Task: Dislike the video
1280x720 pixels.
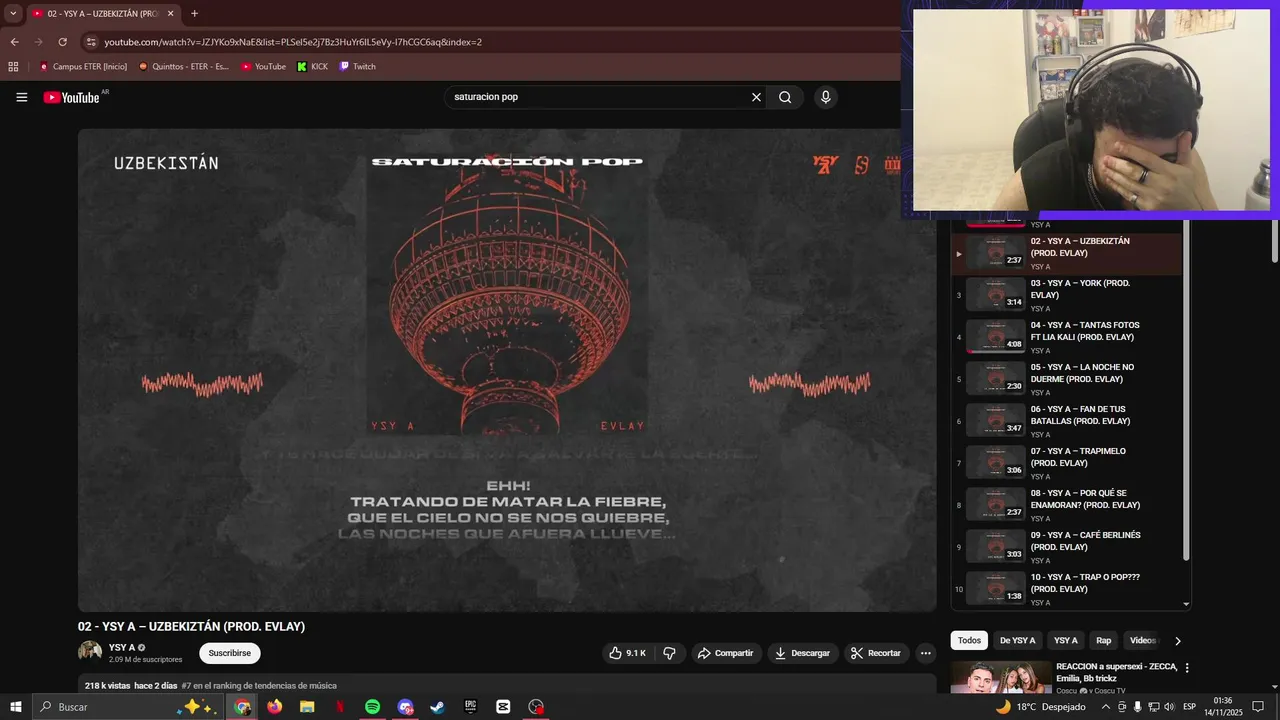Action: [x=669, y=653]
